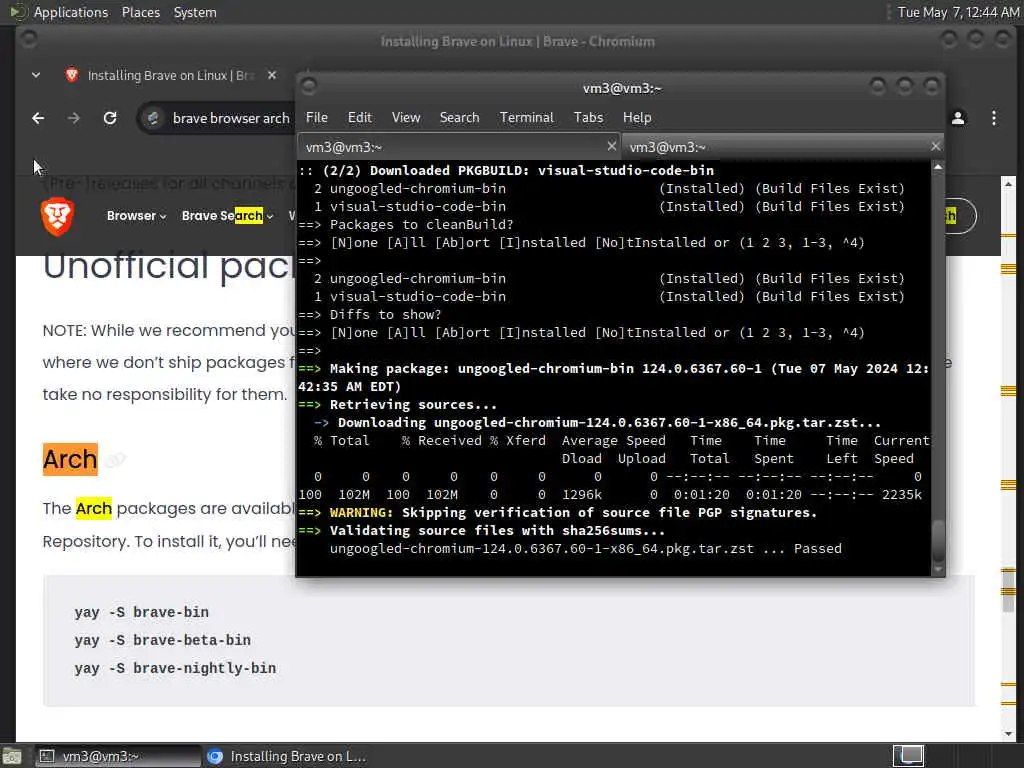Open the Chromium three-dot menu

click(994, 118)
